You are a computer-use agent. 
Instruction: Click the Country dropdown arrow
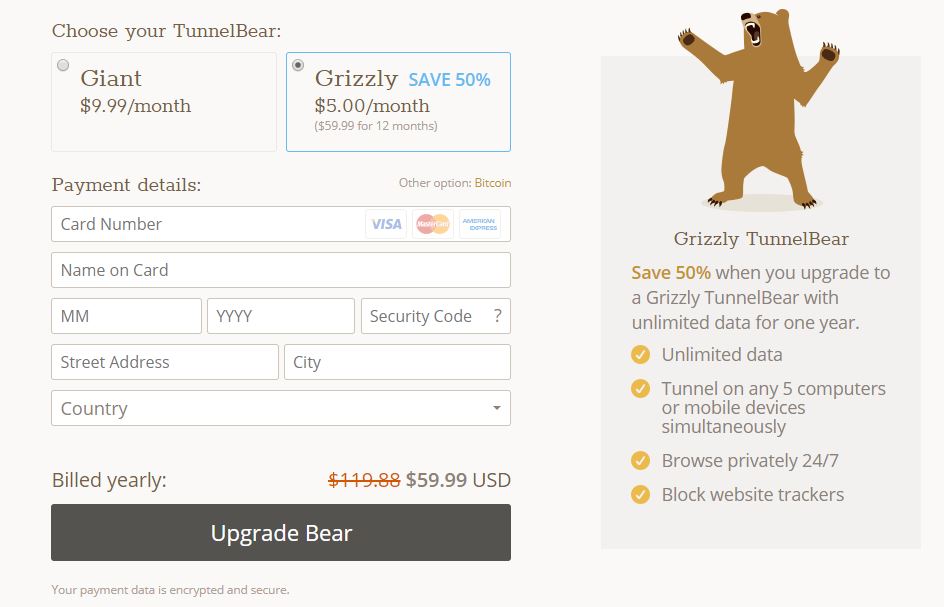pos(497,408)
